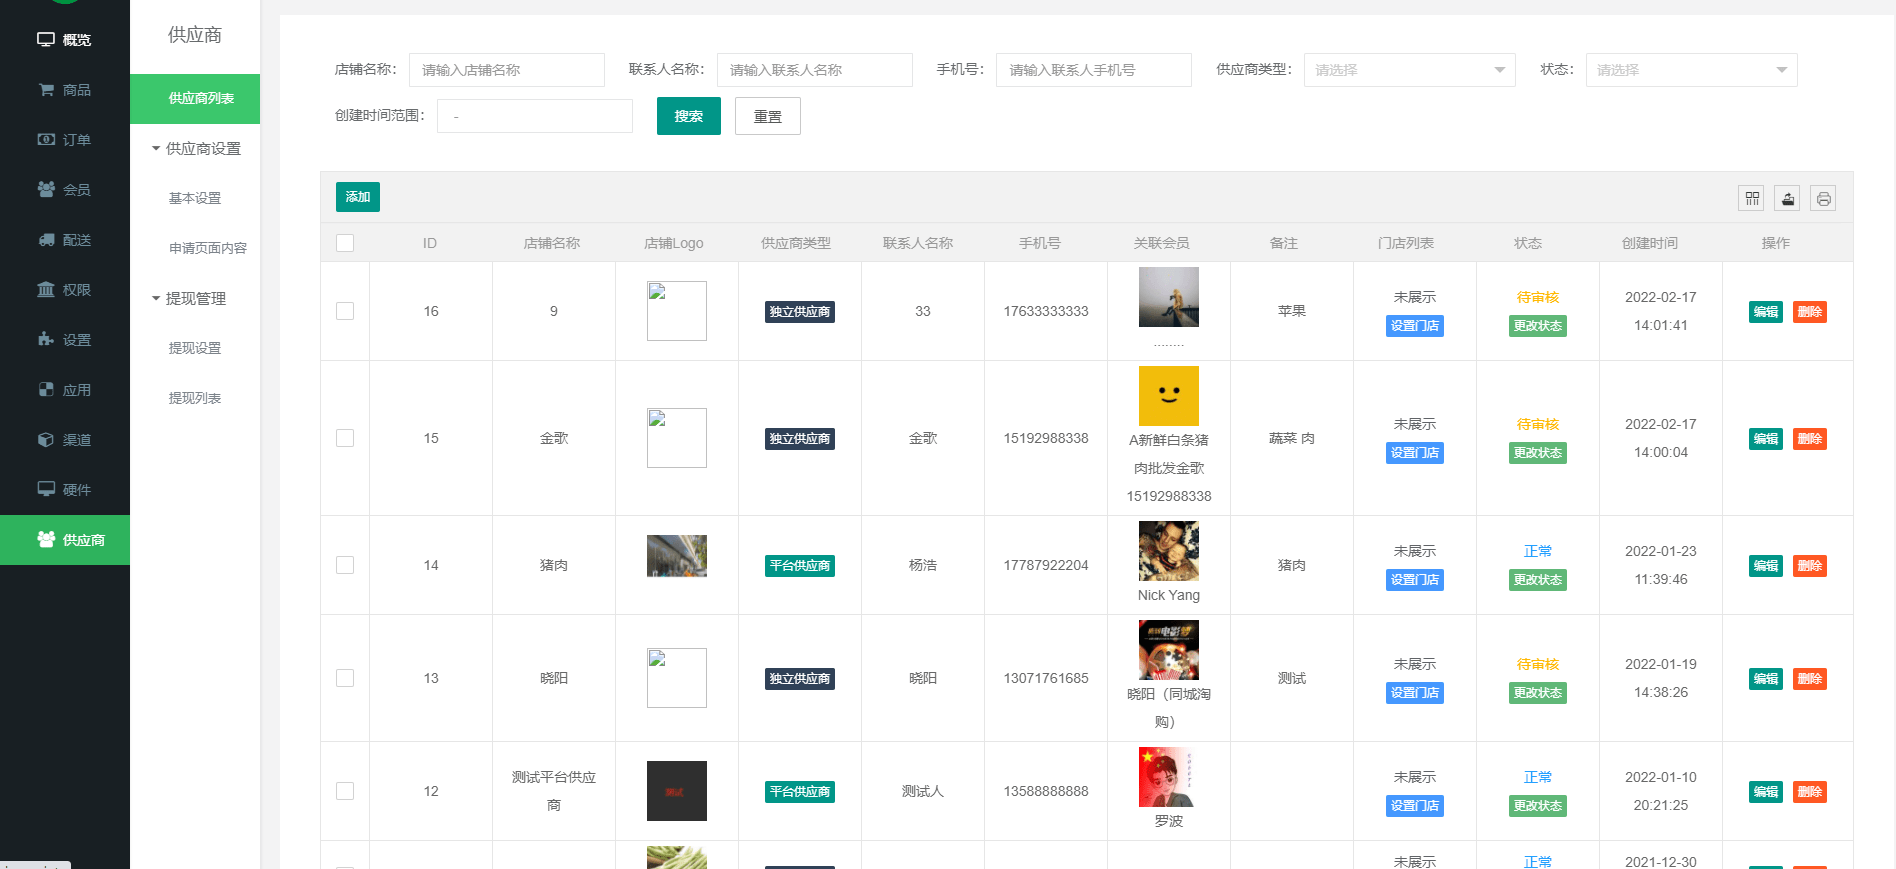The height and width of the screenshot is (869, 1896).
Task: Click the print table icon
Action: (x=1823, y=198)
